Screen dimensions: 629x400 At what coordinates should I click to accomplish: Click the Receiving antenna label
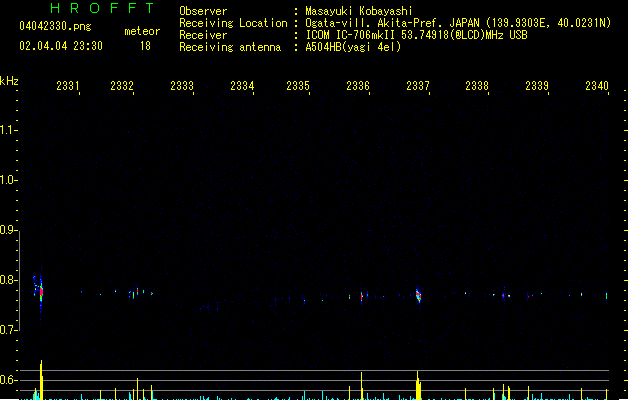(x=230, y=47)
